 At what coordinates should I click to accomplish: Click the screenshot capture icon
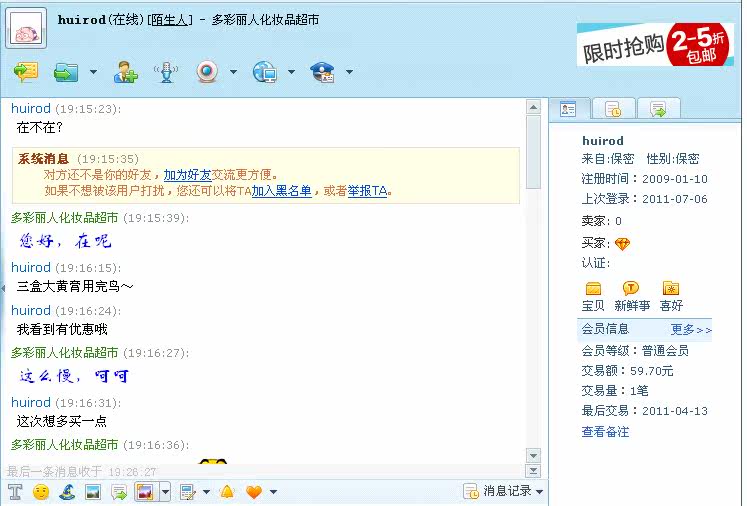[145, 492]
